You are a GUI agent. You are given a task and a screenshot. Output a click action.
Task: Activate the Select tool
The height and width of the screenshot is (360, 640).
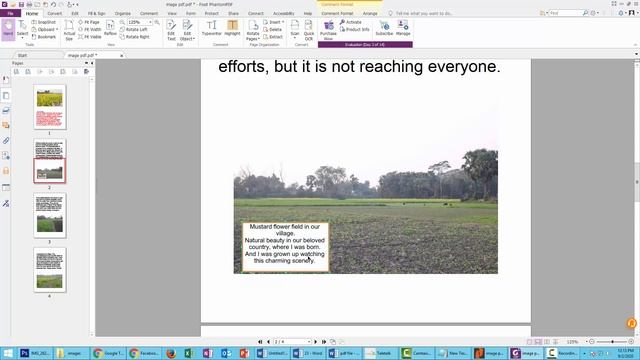(22, 29)
